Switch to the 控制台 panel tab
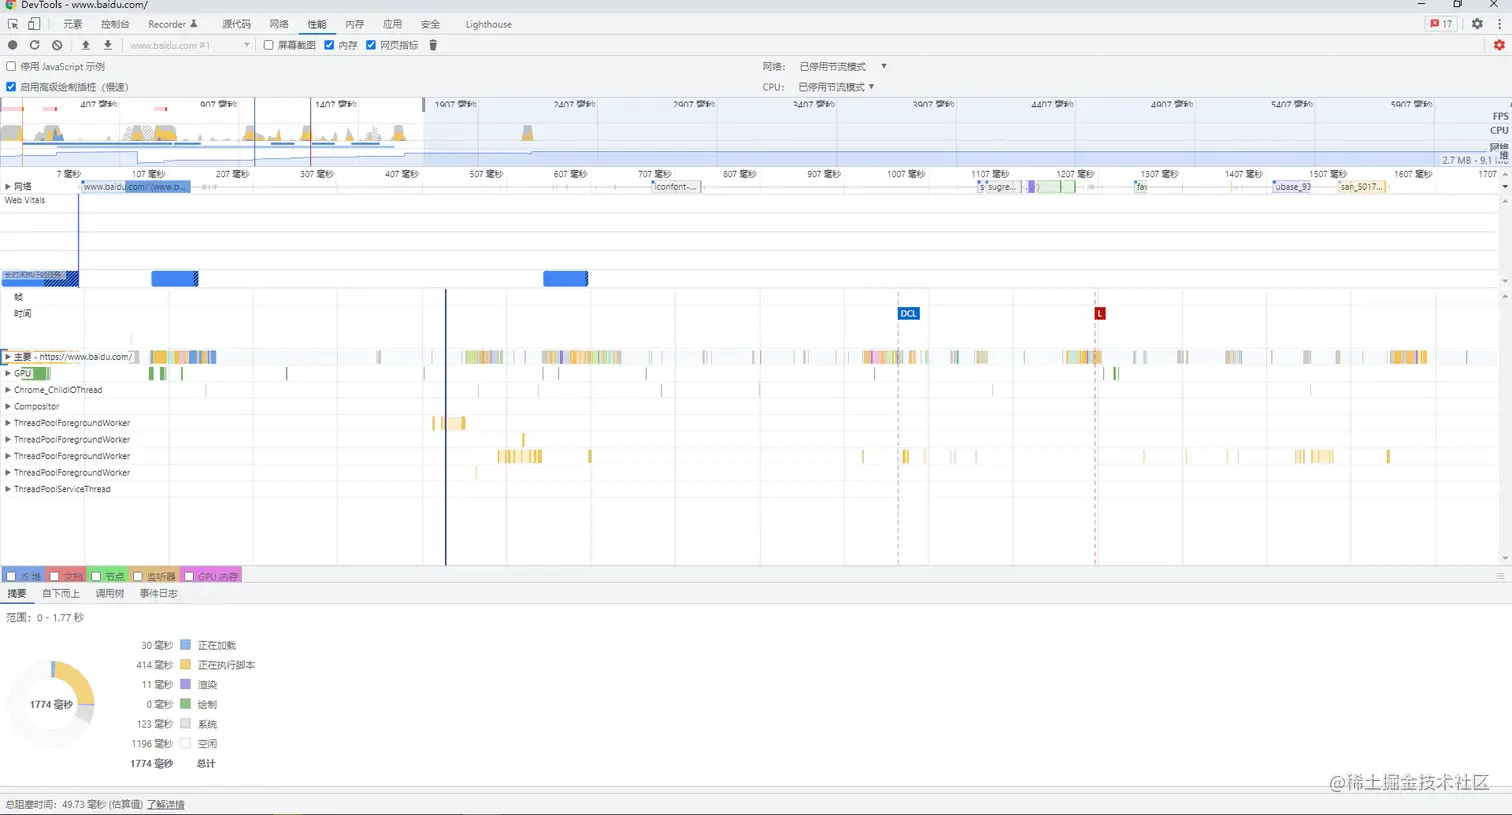The height and width of the screenshot is (815, 1512). coord(115,24)
